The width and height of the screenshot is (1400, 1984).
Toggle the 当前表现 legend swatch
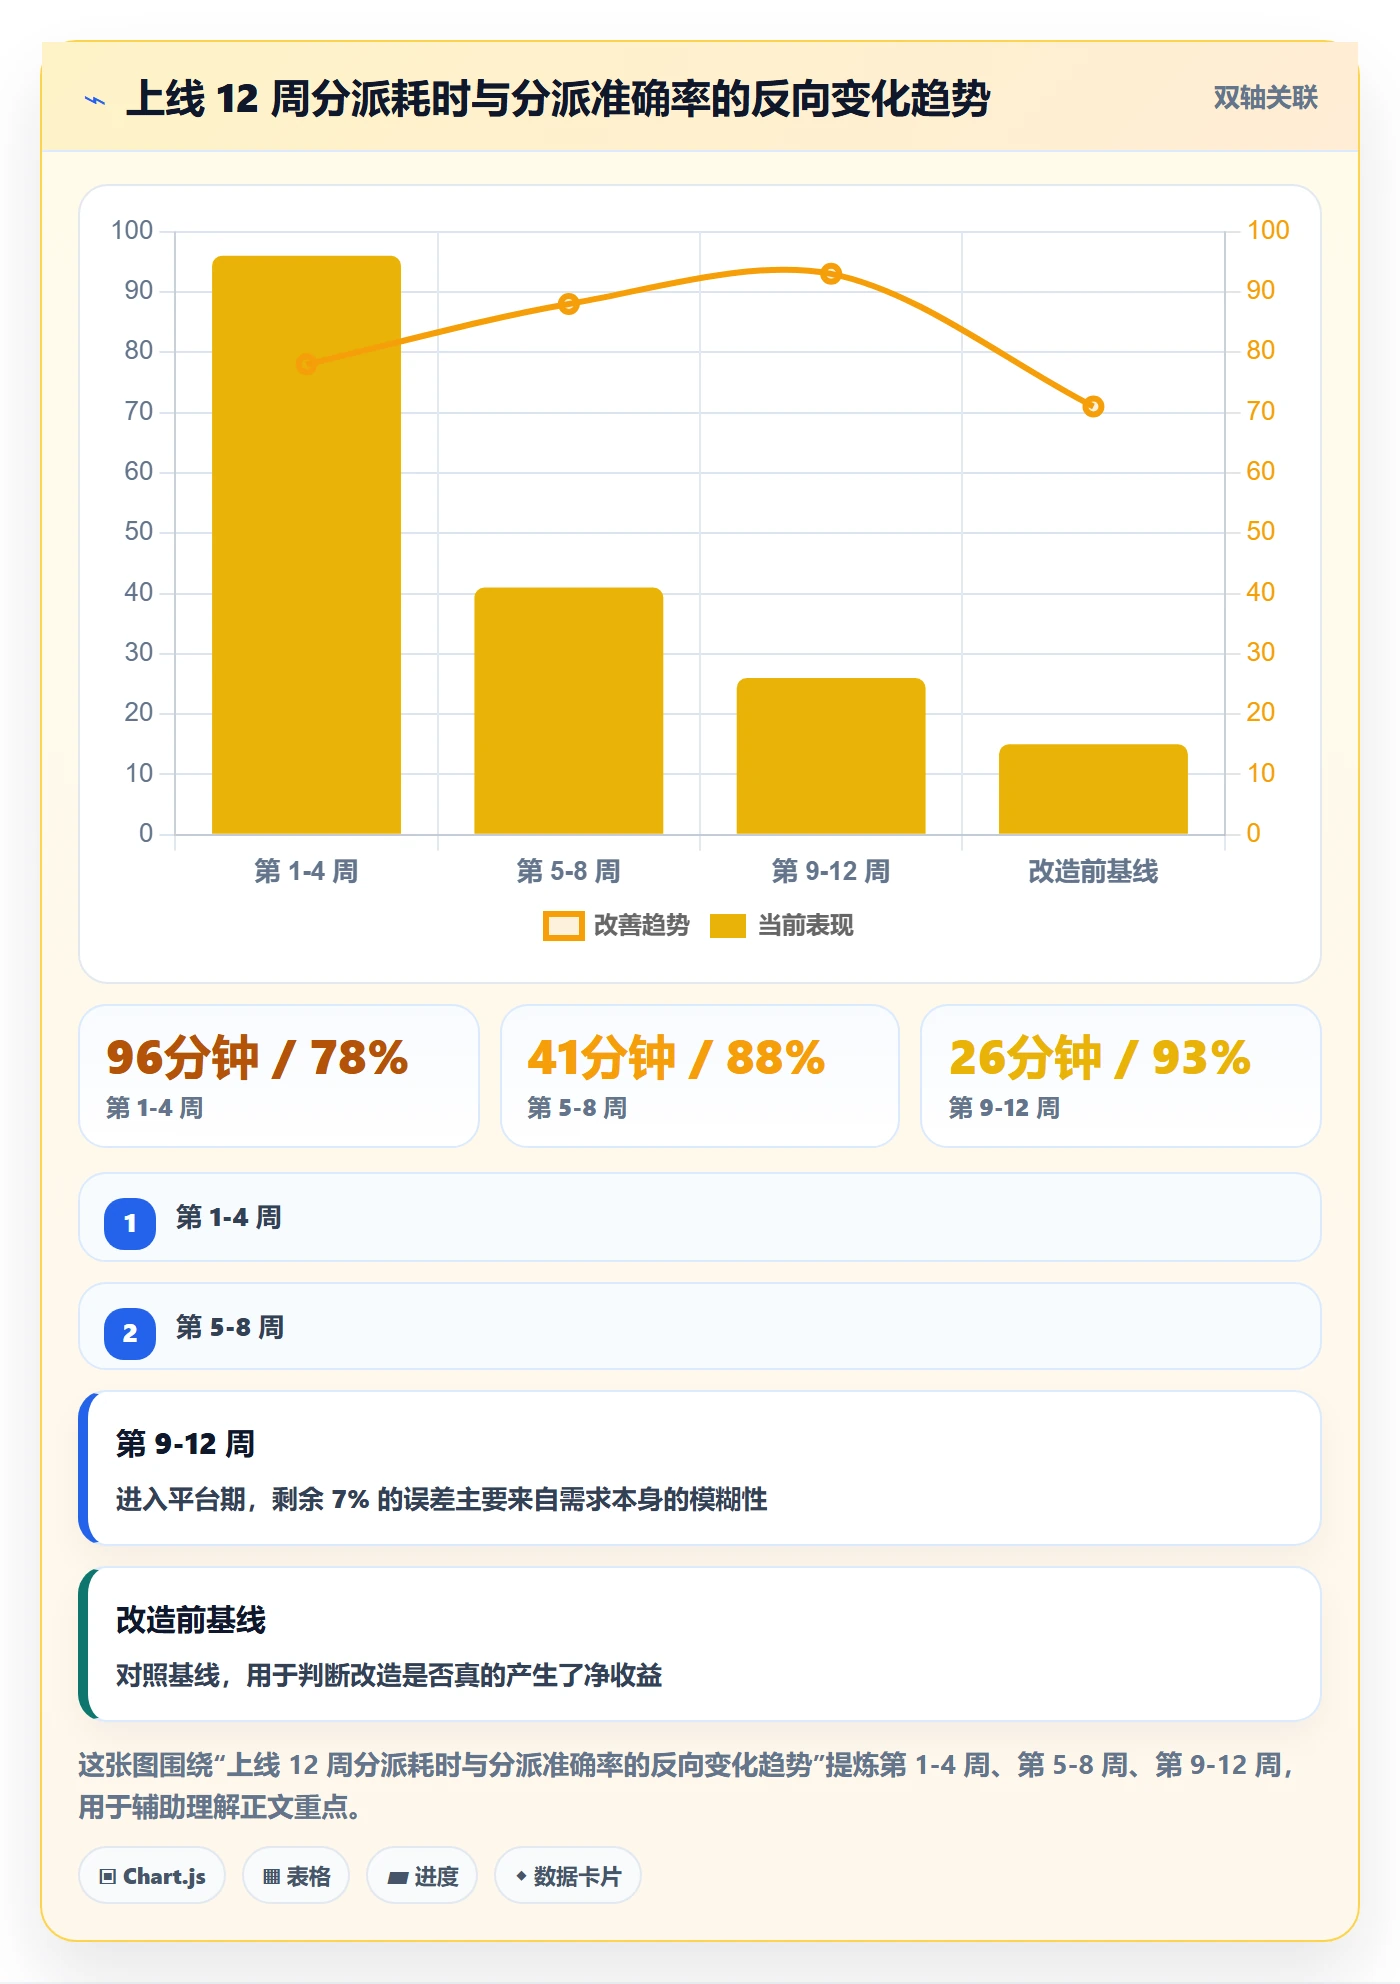coord(728,926)
